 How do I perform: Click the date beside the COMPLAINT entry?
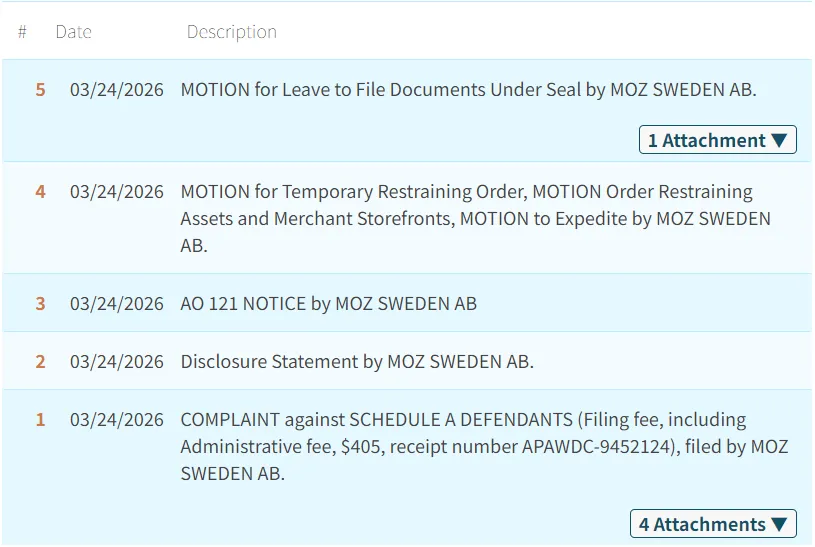coord(116,420)
